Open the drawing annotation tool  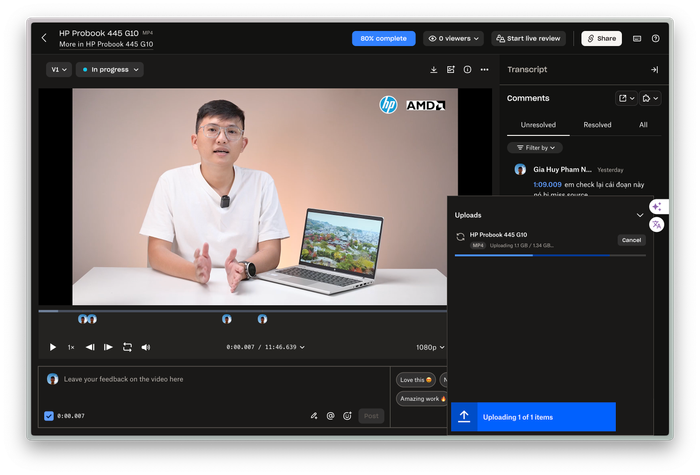(x=314, y=416)
